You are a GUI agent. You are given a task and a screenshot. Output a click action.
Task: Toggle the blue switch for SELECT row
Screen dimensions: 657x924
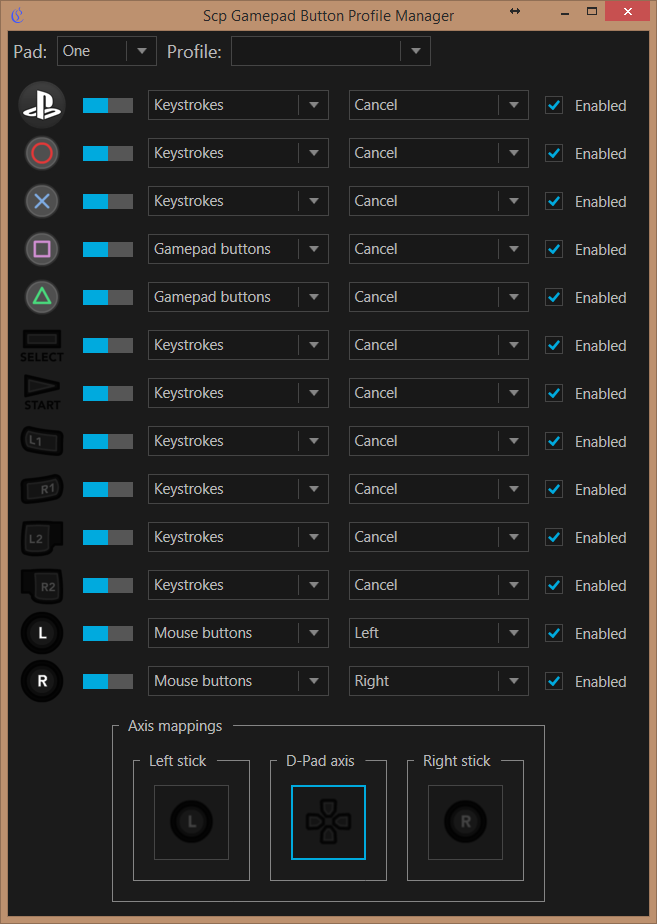pos(108,345)
